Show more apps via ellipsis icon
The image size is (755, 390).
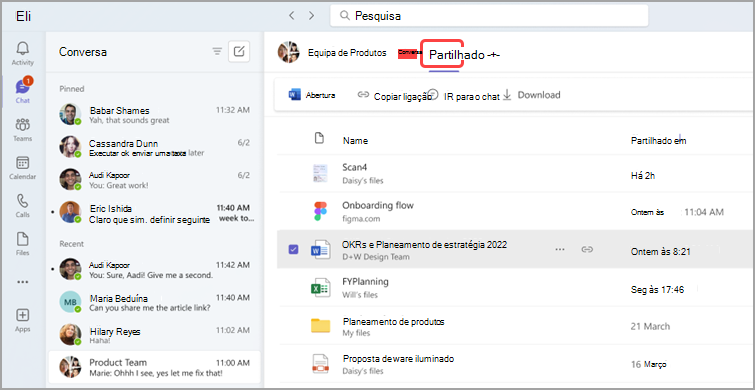[23, 282]
